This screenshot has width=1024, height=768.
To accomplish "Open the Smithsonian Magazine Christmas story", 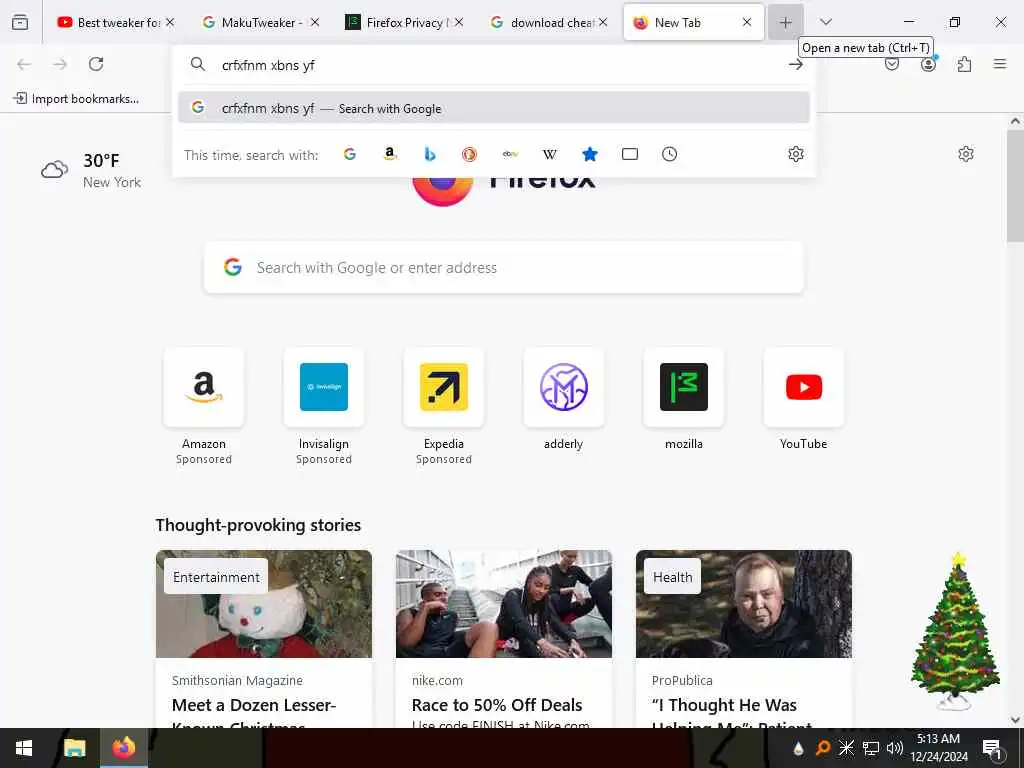I will [x=264, y=639].
